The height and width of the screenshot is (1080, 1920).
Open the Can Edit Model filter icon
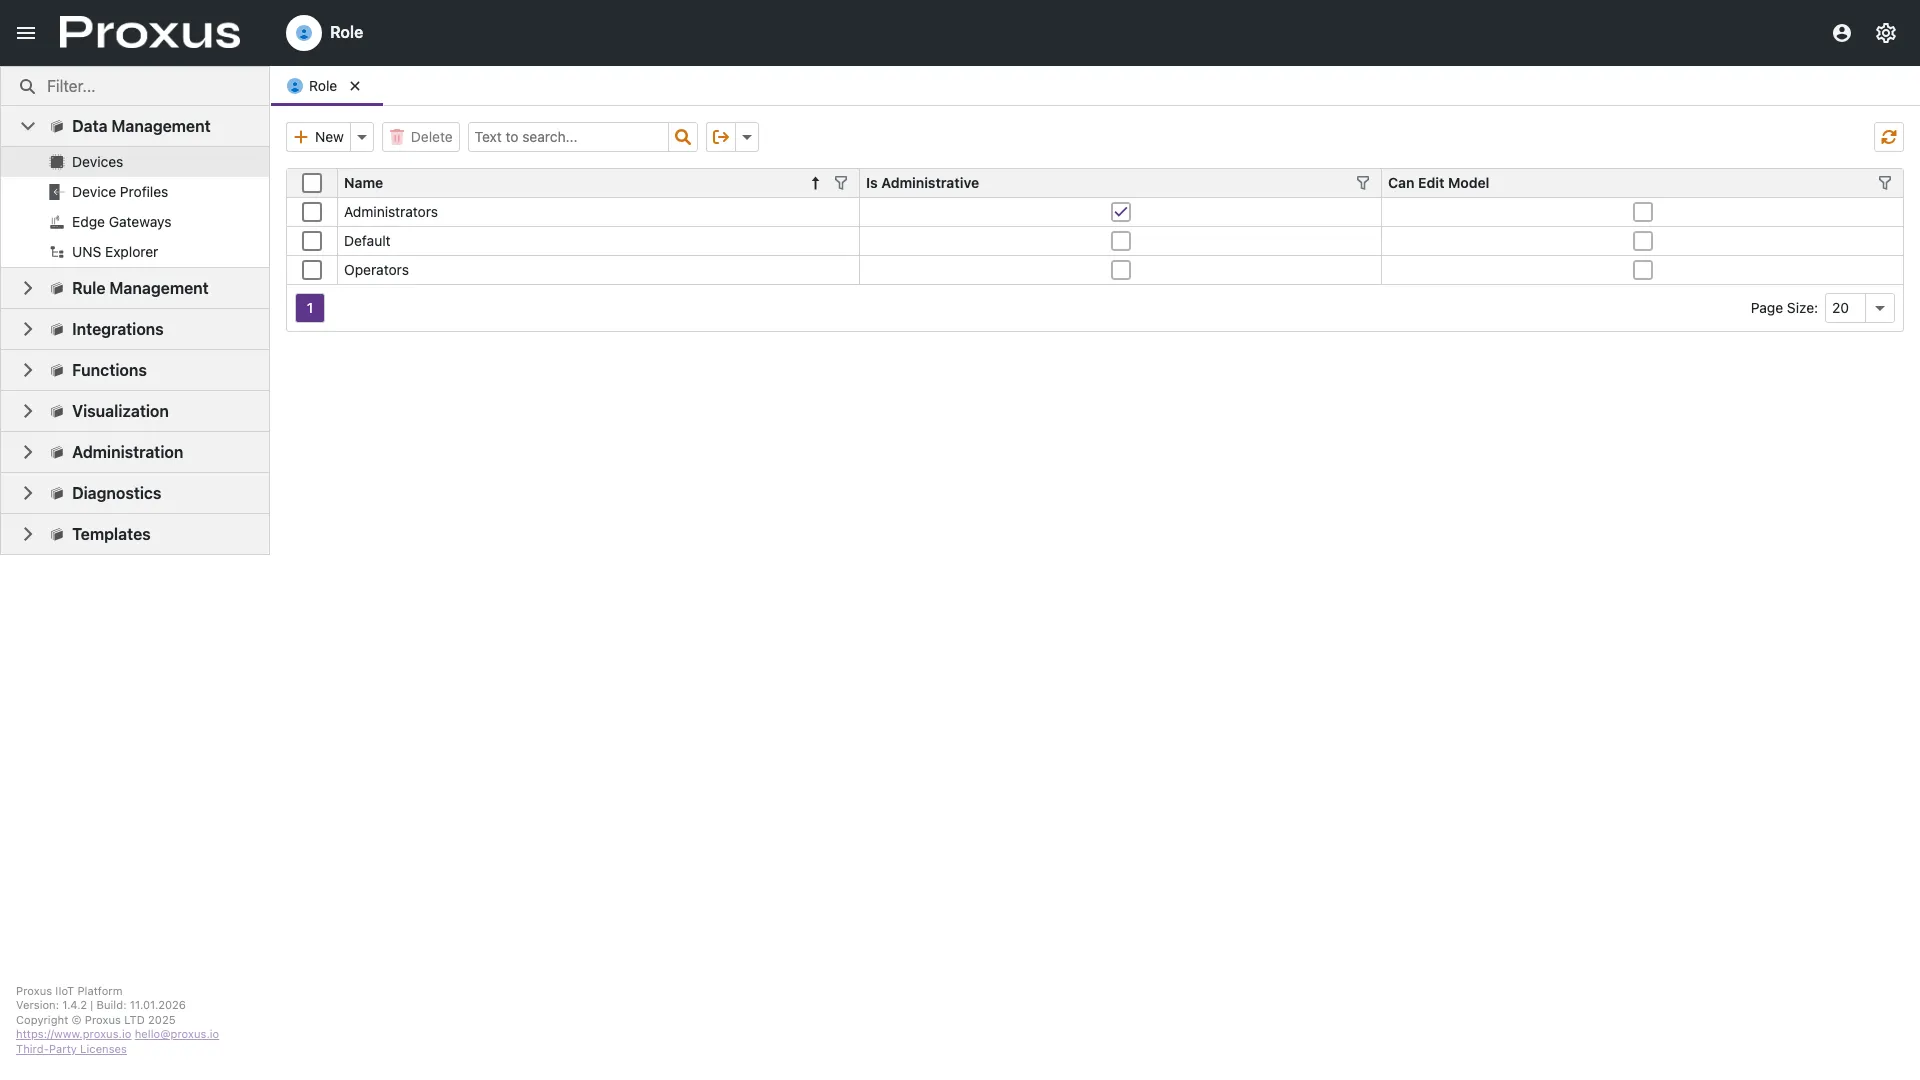[1884, 183]
